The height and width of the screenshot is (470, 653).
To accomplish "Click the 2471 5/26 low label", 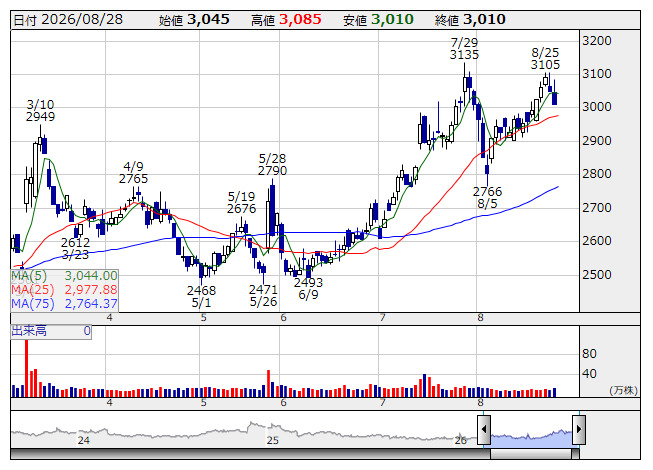I will coord(263,295).
